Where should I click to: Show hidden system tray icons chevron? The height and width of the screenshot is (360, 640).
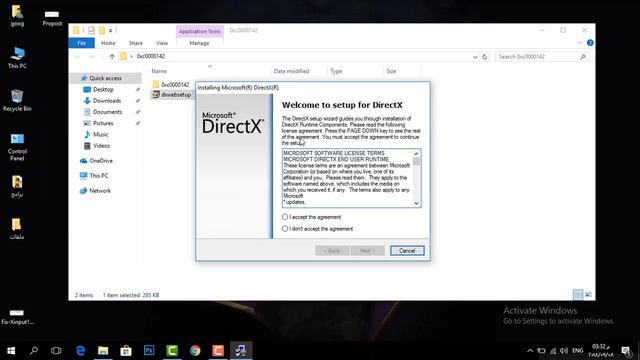[x=530, y=350]
